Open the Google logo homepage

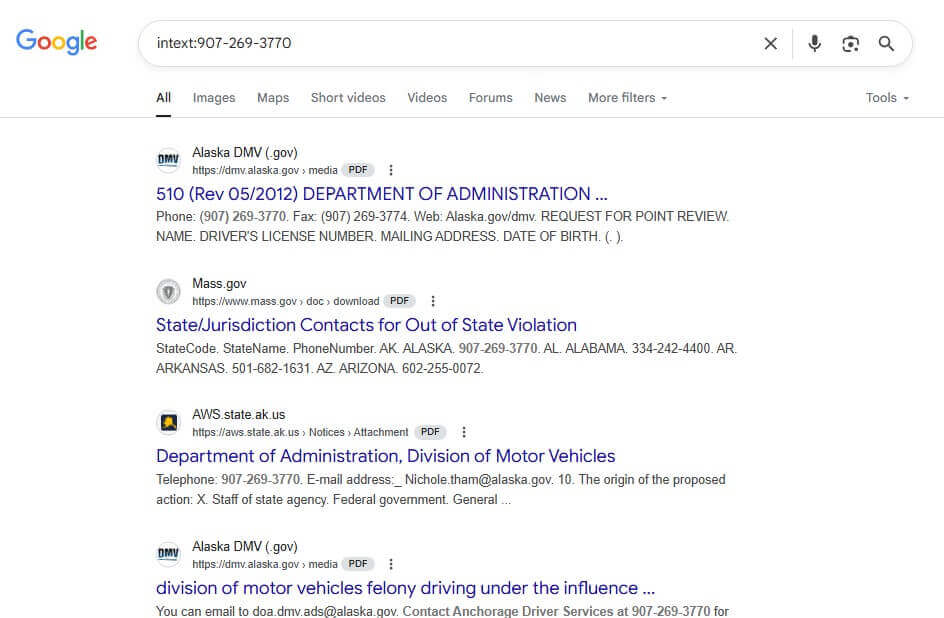pyautogui.click(x=56, y=42)
